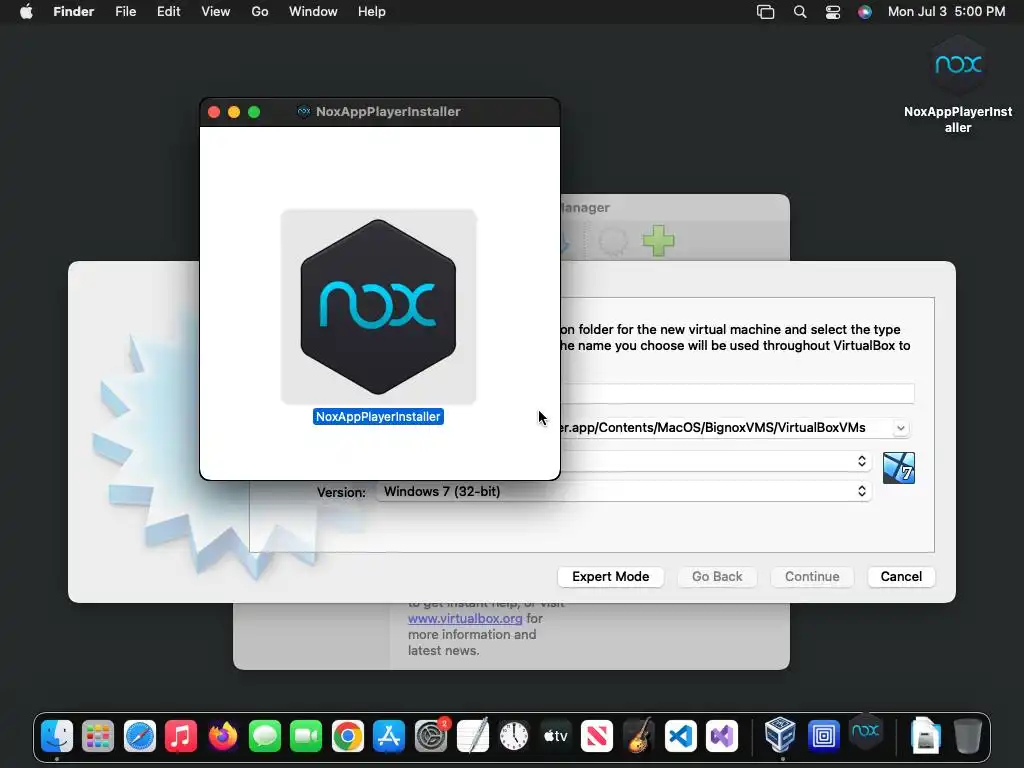Select the NoxAppPlayerInstaller filename label

[378, 417]
